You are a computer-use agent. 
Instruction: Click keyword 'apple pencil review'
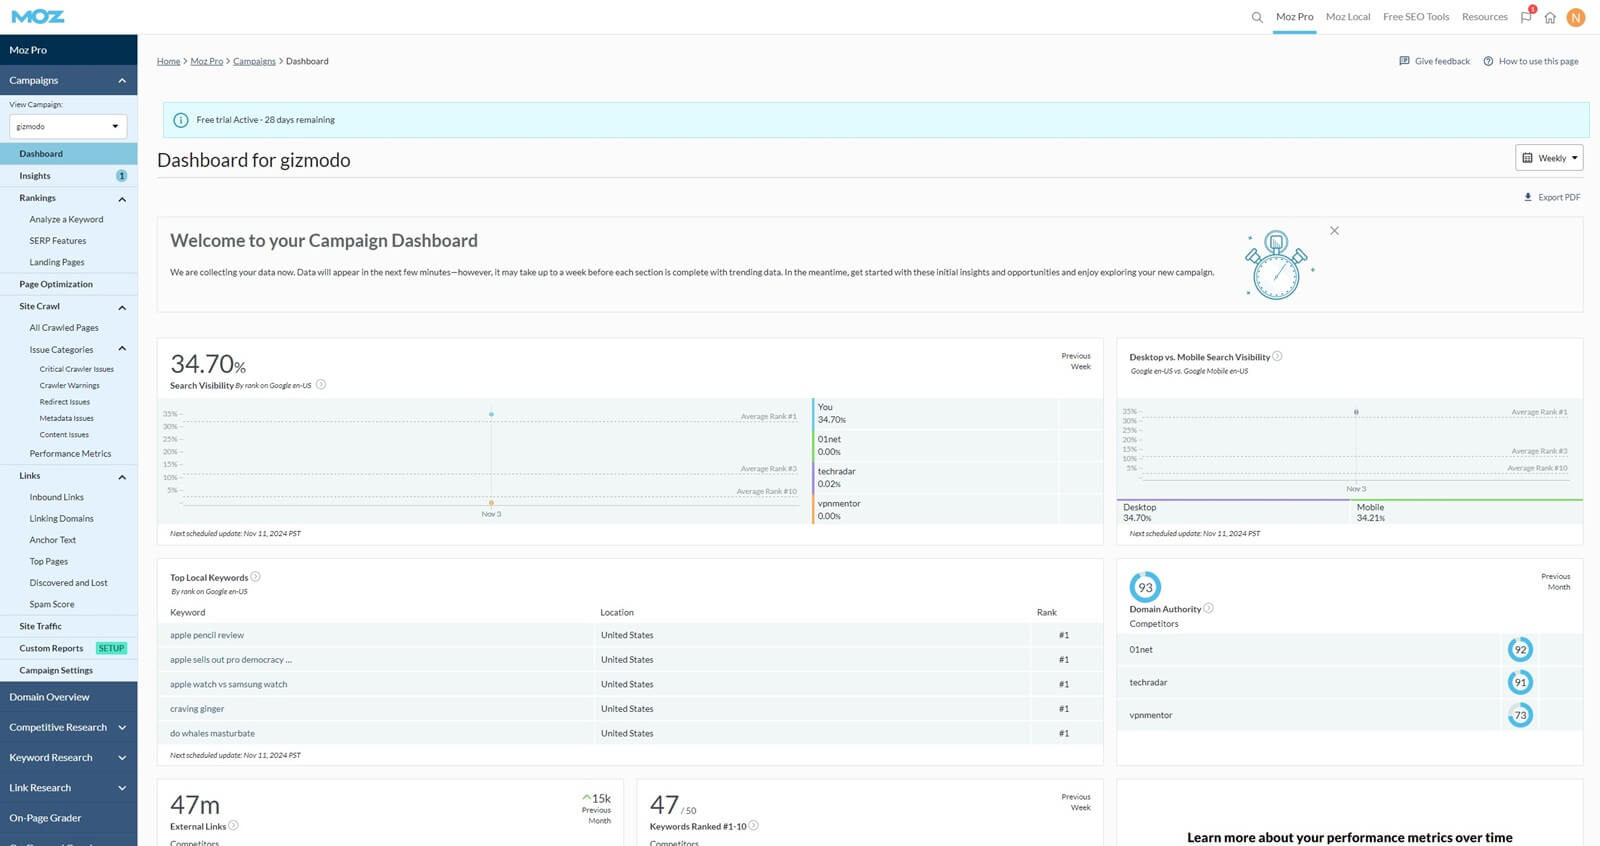tap(207, 635)
